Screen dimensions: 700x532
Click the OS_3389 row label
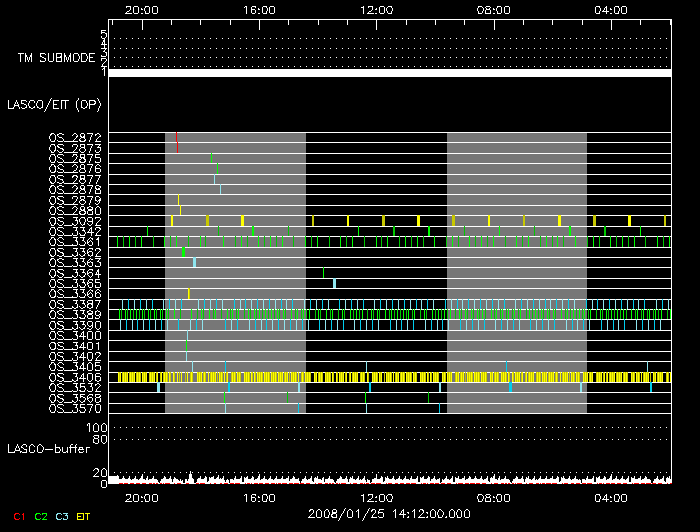[75, 315]
